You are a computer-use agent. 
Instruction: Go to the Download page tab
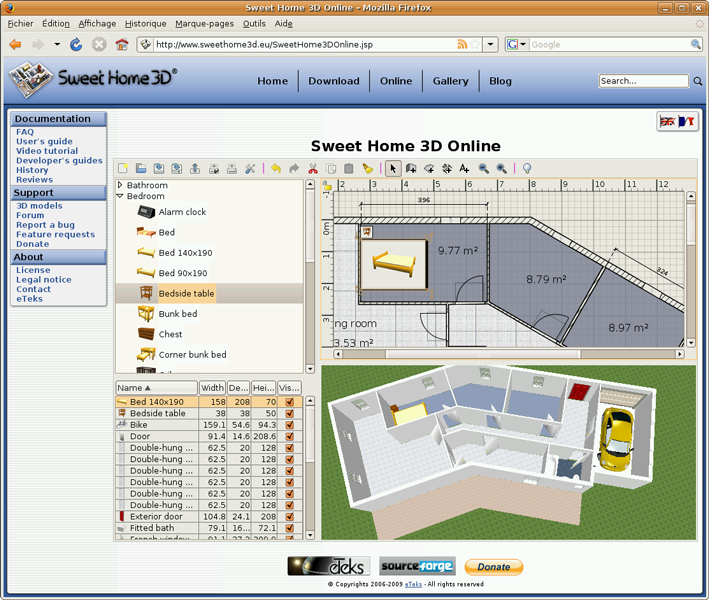pos(334,81)
